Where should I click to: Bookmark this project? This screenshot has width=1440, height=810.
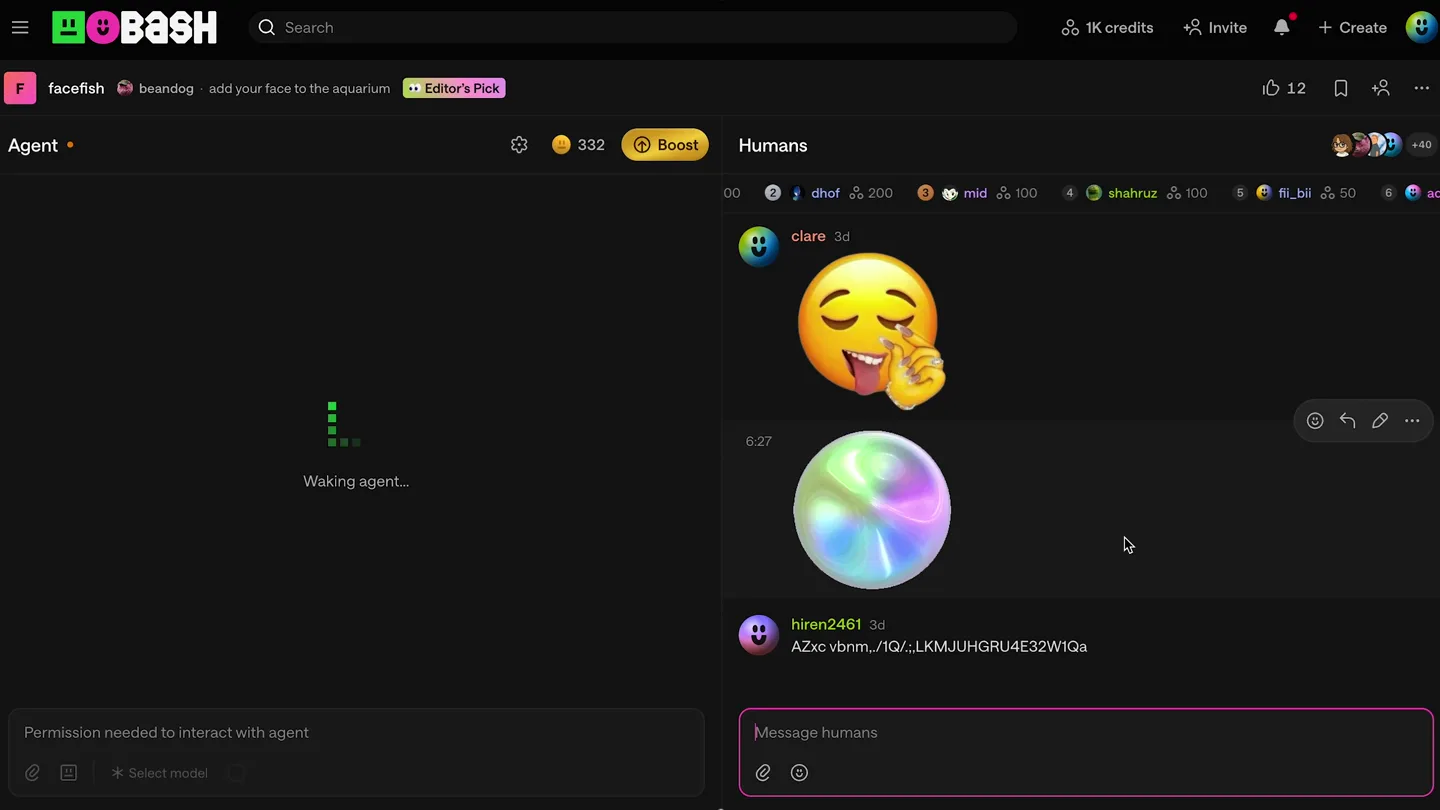pyautogui.click(x=1341, y=88)
